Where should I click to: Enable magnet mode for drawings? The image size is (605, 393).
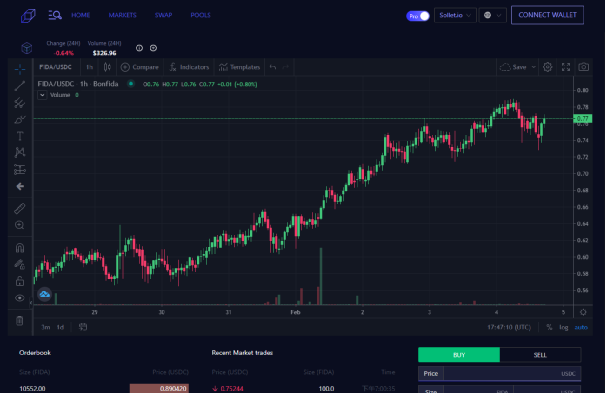pyautogui.click(x=20, y=248)
